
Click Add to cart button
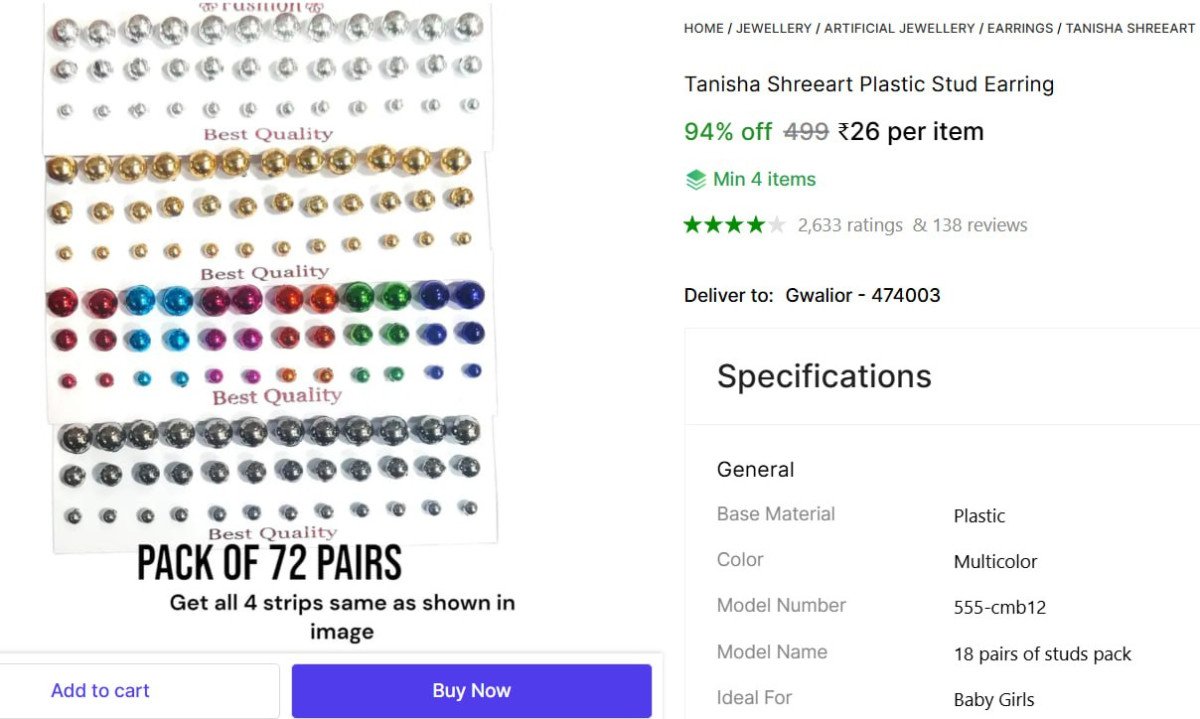coord(100,690)
